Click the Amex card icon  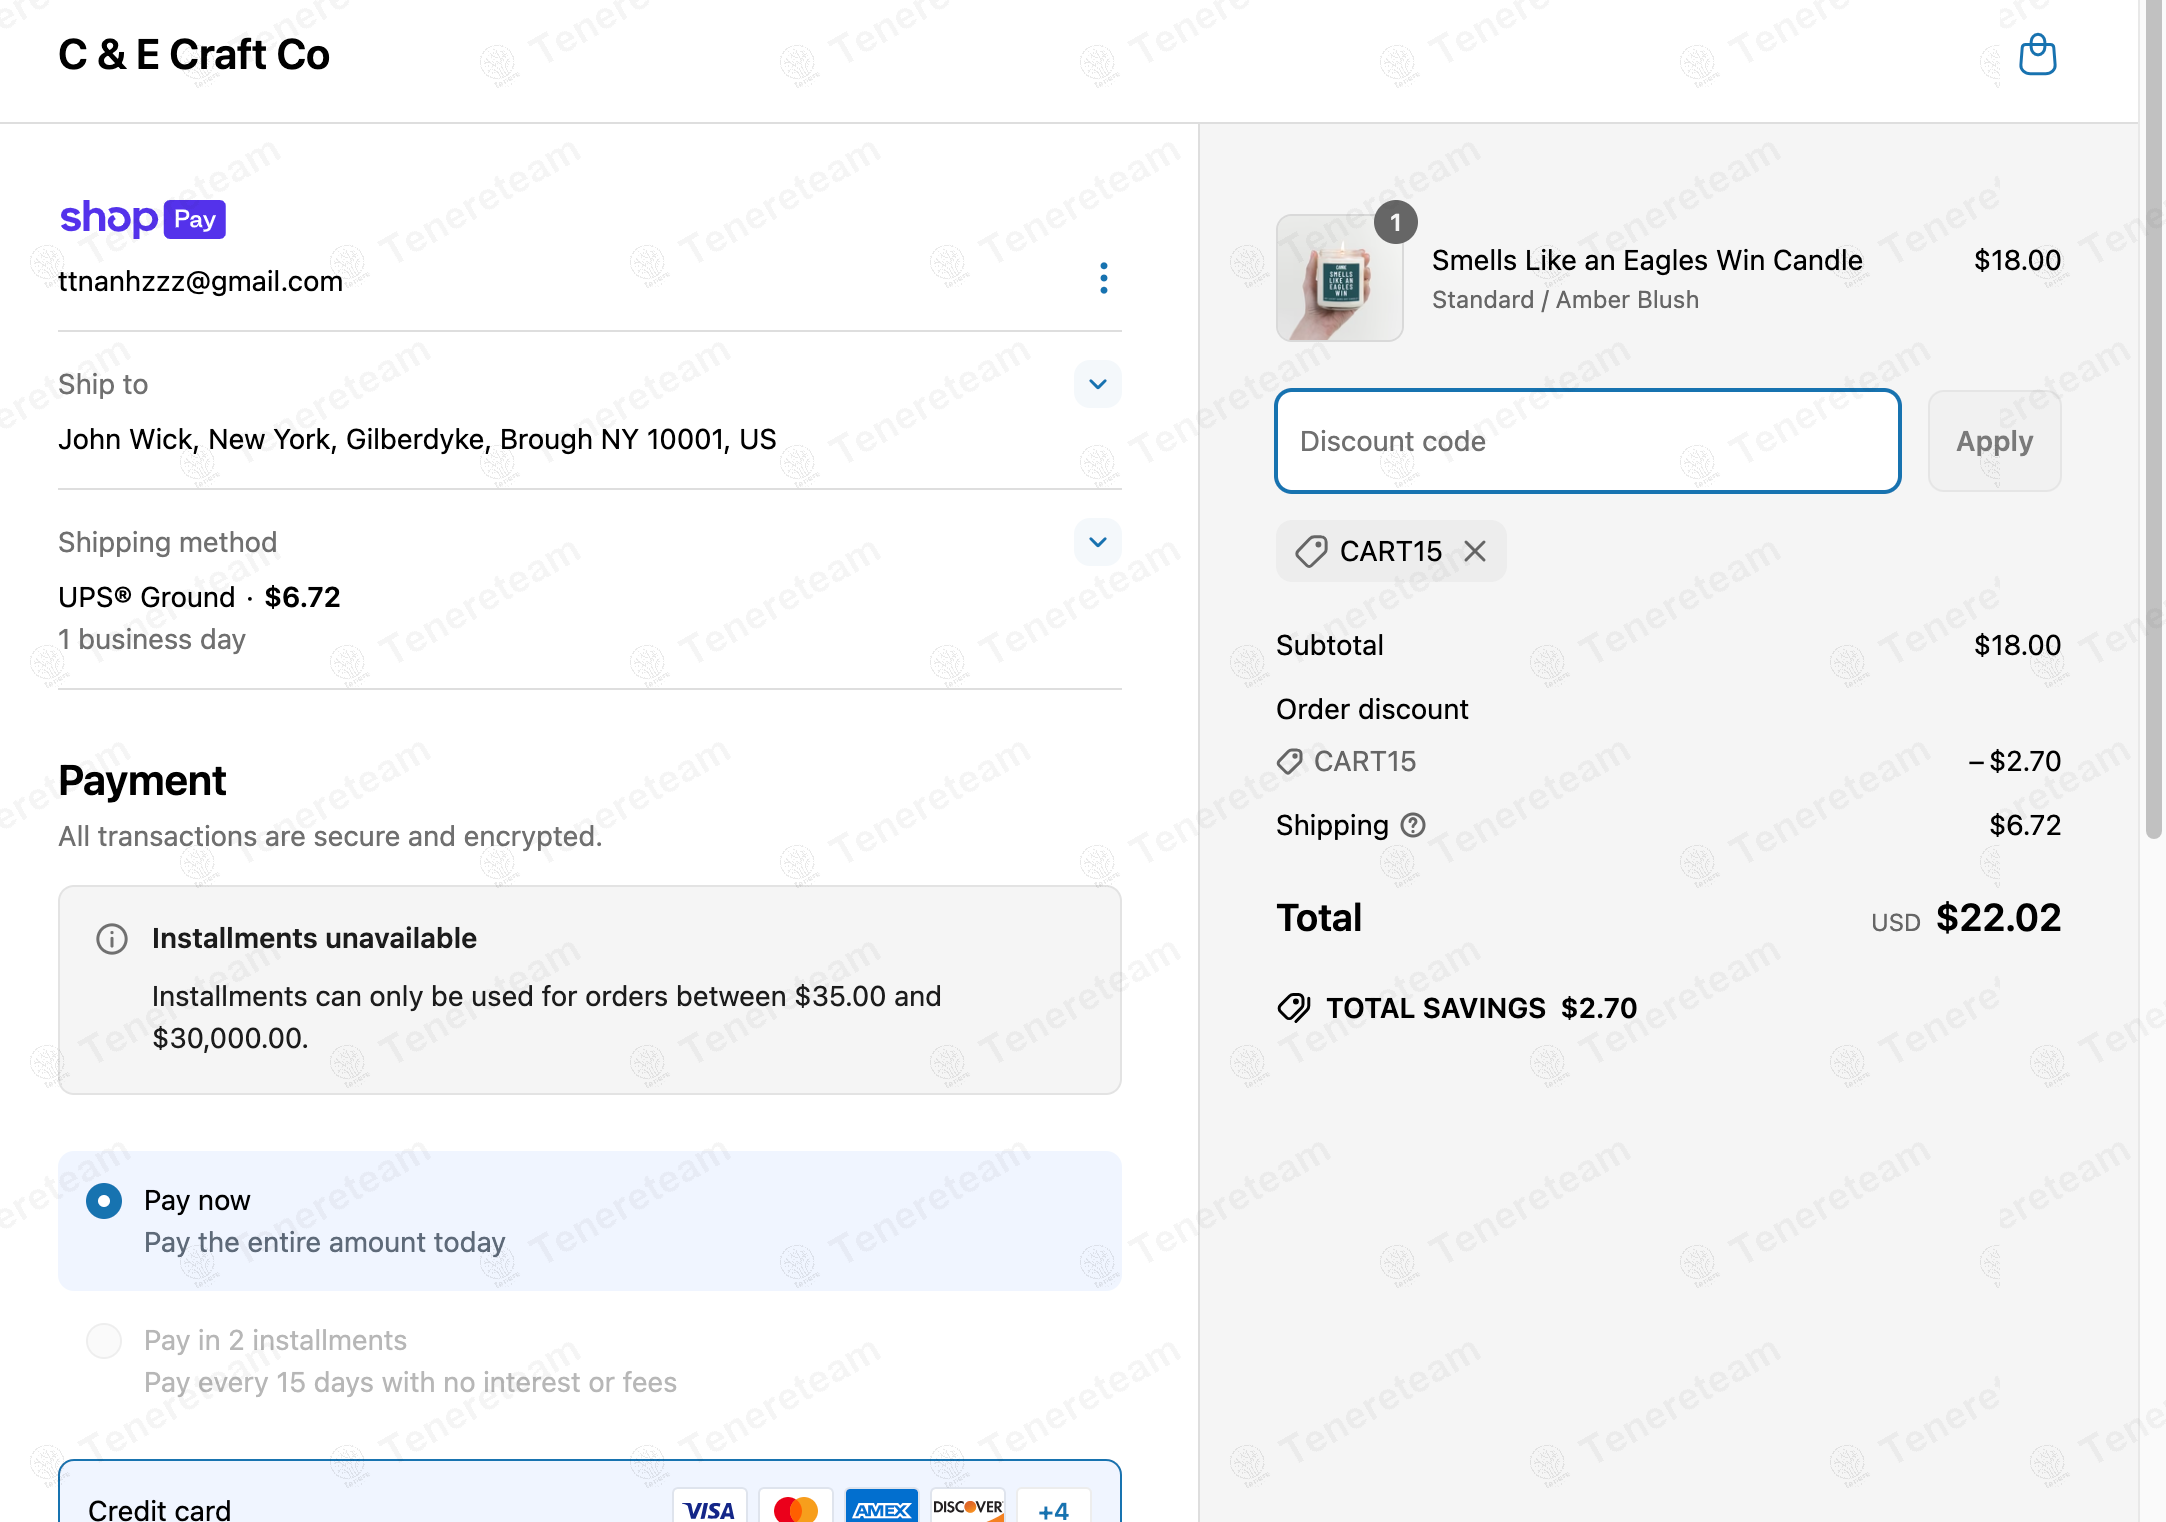(881, 1508)
